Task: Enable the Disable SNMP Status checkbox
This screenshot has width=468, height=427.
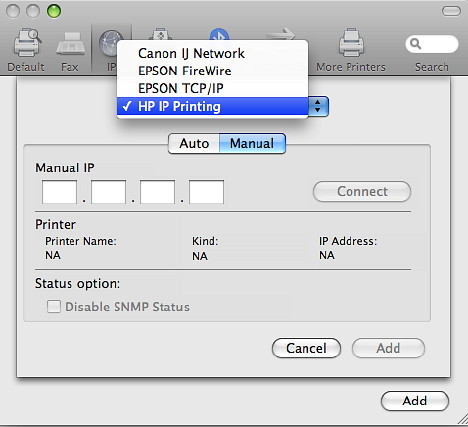Action: point(54,306)
